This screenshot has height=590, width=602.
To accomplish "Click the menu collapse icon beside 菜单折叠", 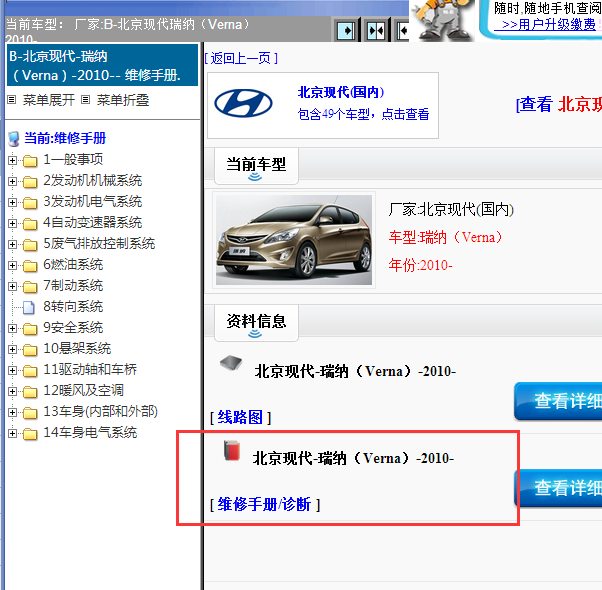I will [86, 100].
